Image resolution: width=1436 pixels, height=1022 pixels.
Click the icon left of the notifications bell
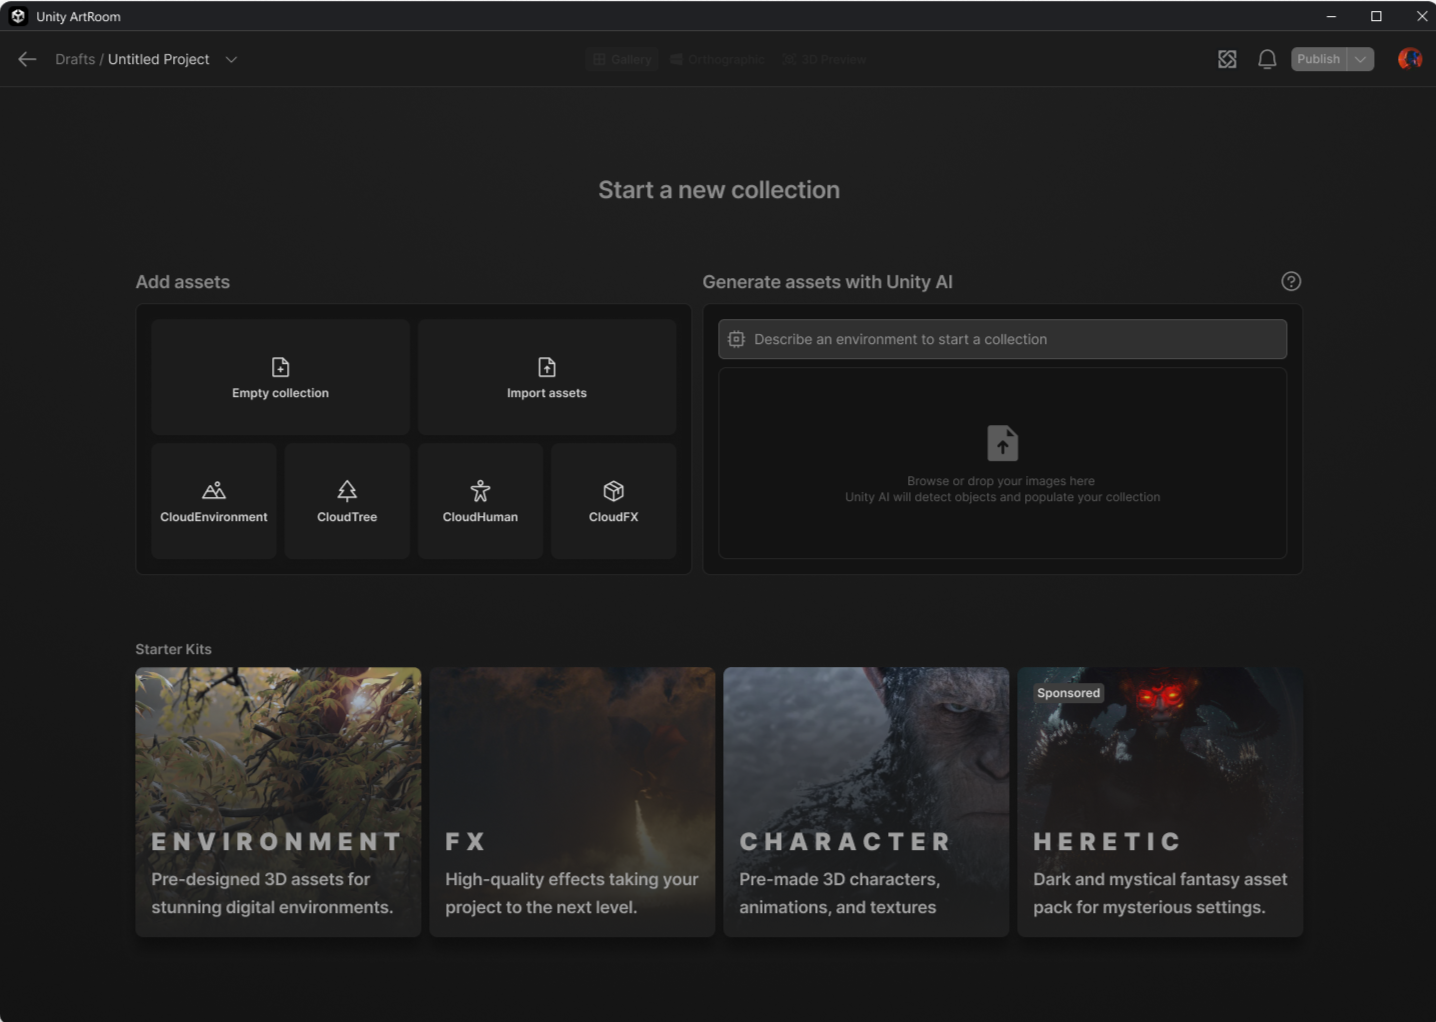pos(1227,60)
